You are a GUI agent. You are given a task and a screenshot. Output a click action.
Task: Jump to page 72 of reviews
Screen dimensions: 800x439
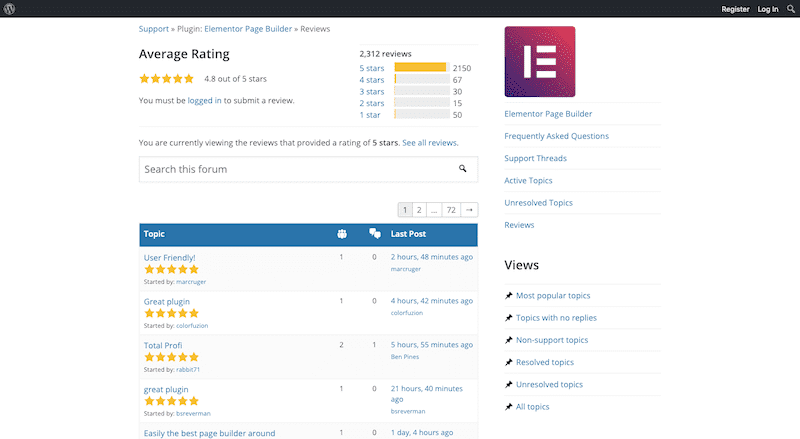(x=451, y=210)
